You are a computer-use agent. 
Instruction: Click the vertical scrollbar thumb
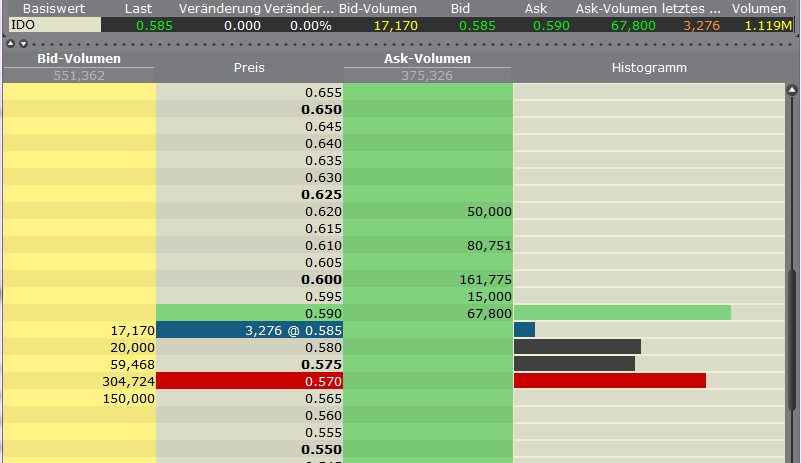click(x=792, y=338)
